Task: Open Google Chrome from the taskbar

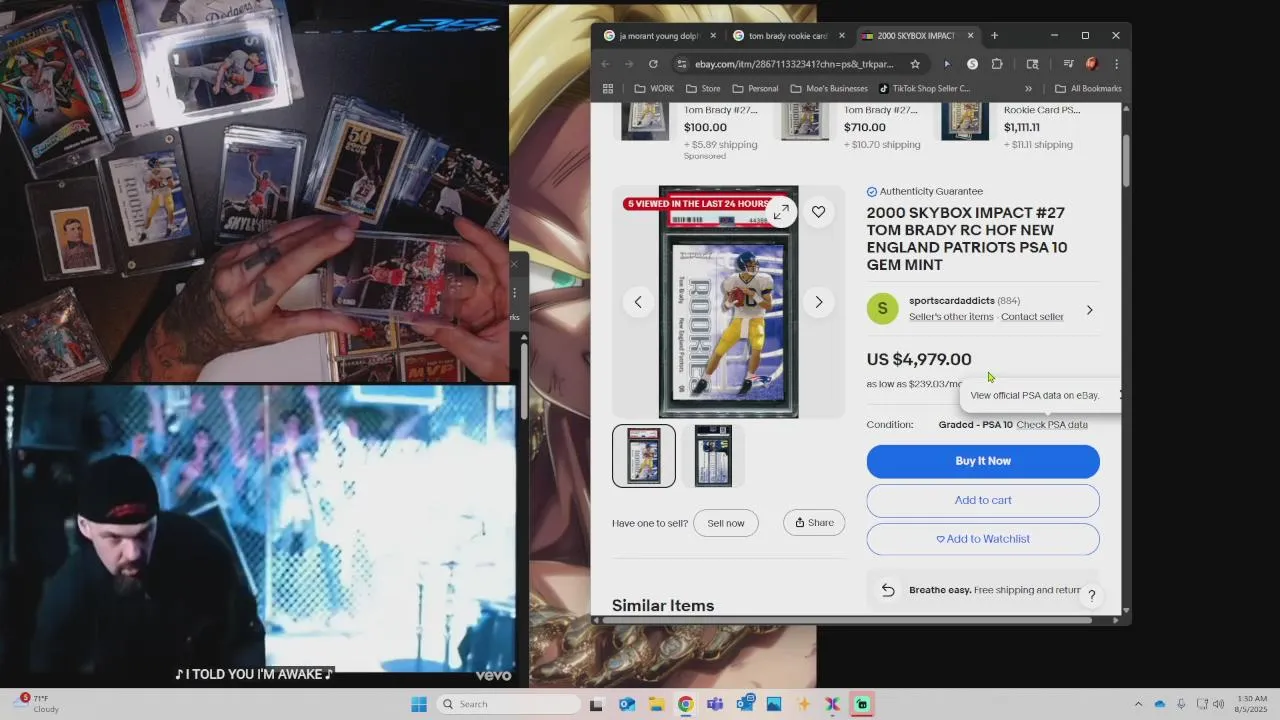Action: coord(685,704)
